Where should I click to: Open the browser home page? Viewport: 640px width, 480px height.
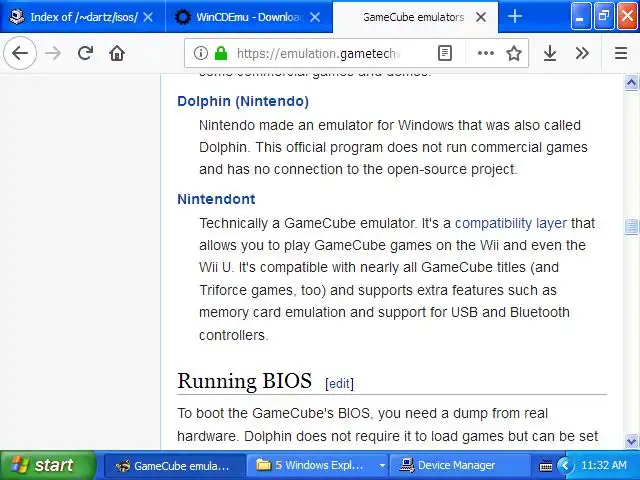point(117,53)
